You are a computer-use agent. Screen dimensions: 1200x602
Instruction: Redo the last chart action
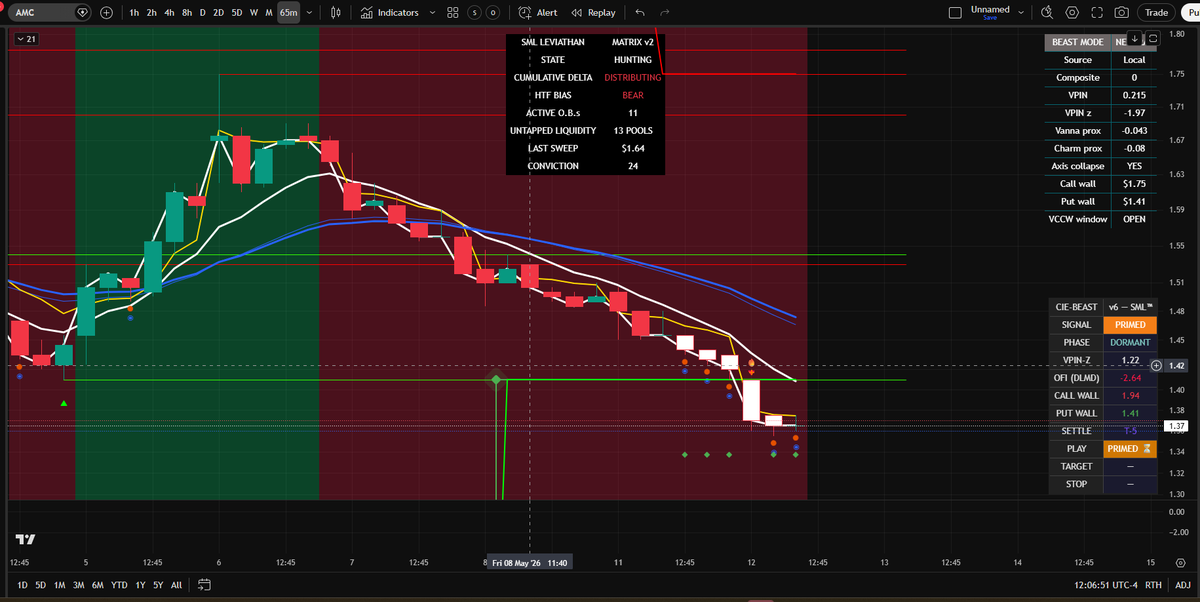pos(665,13)
